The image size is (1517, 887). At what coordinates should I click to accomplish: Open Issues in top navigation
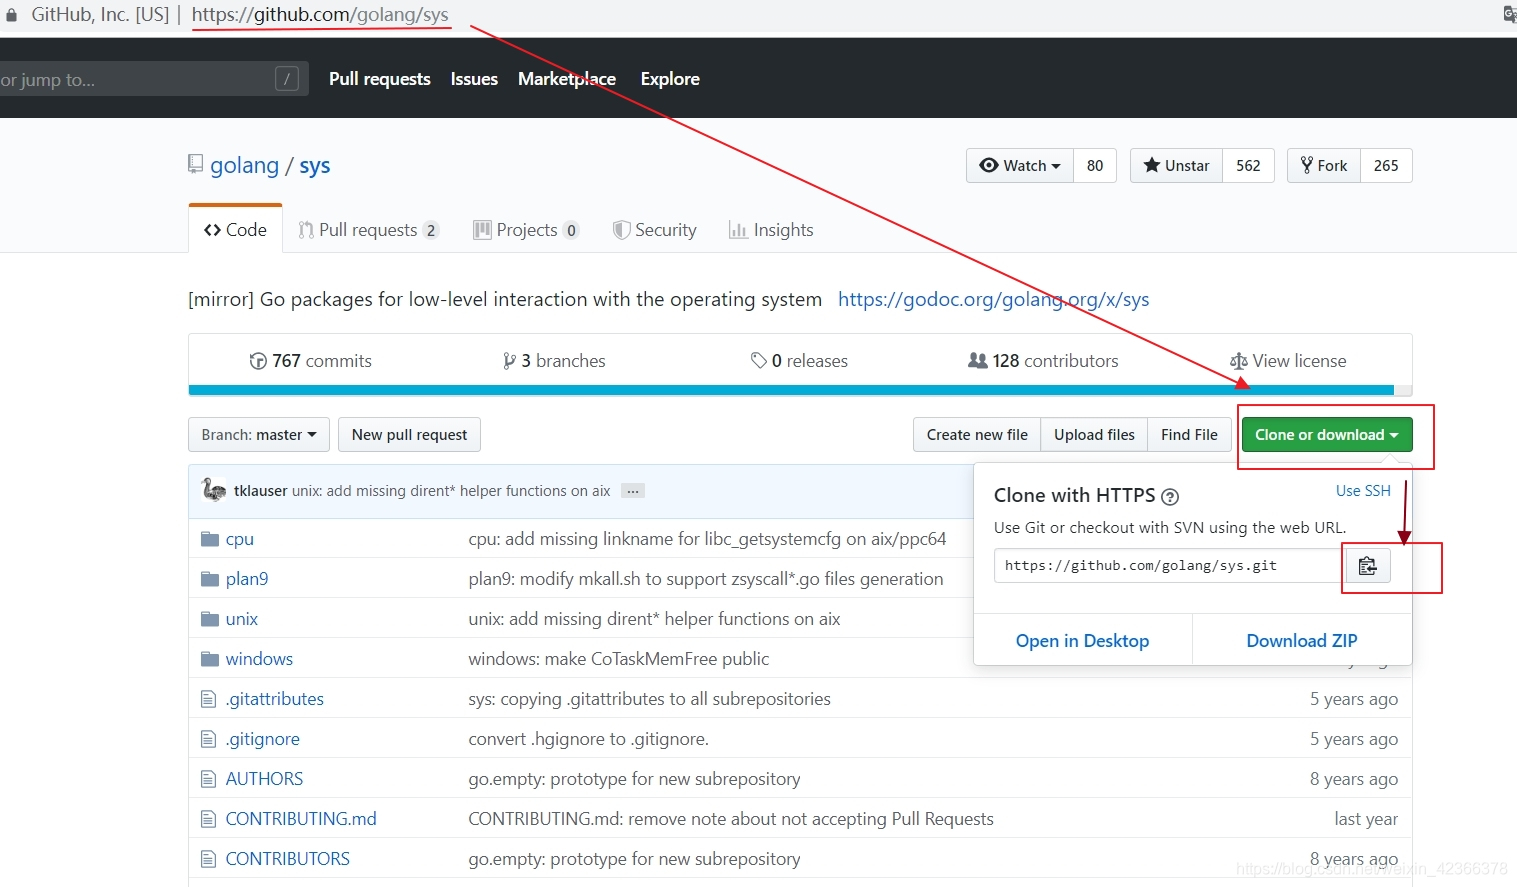tap(474, 79)
